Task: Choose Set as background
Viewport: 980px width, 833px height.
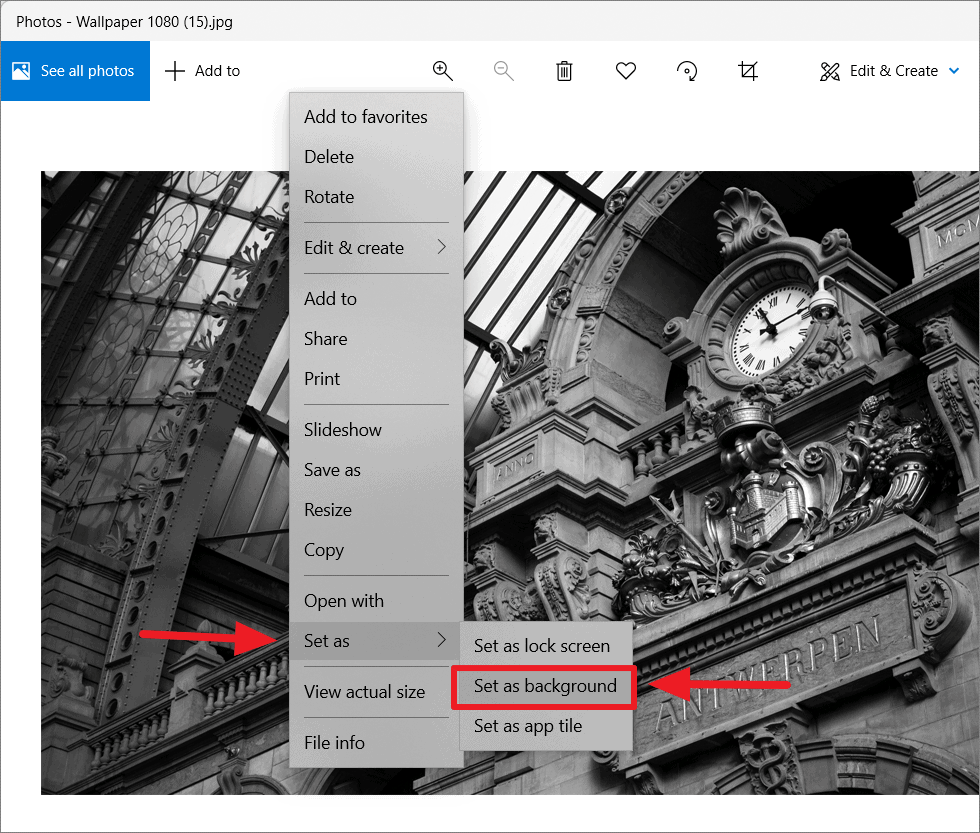Action: tap(544, 686)
